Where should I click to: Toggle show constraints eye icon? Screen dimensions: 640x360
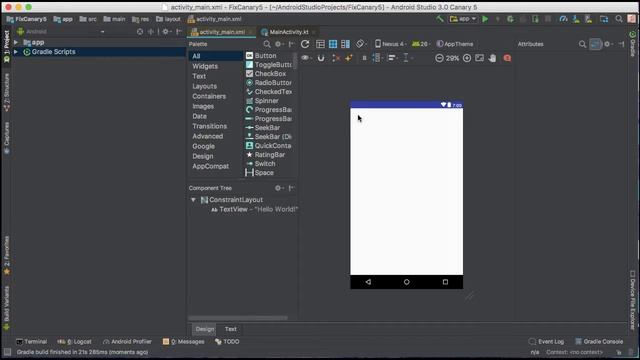(306, 58)
